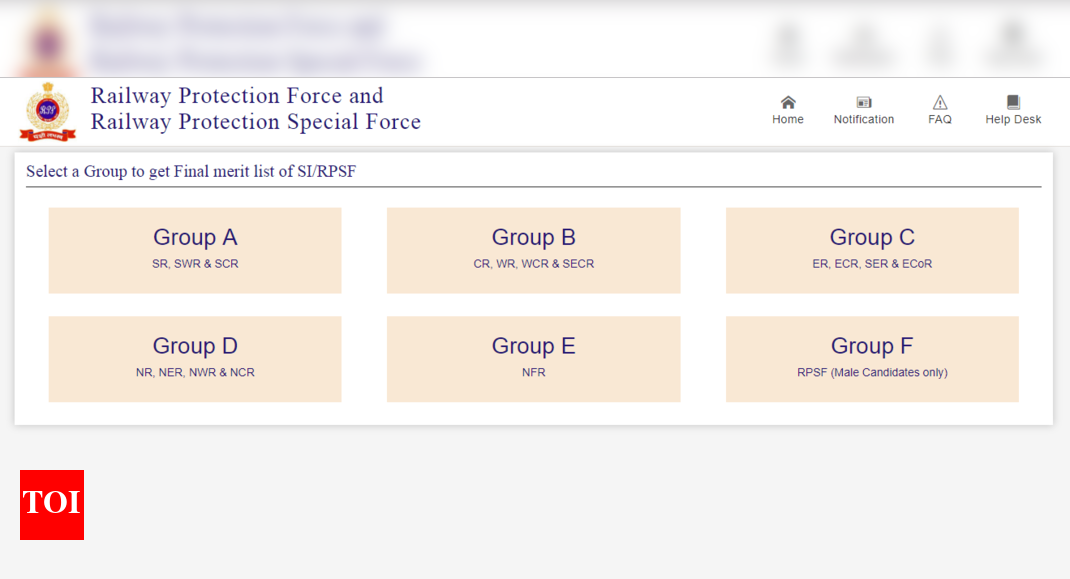Select Group F for RPSF male candidates

pyautogui.click(x=871, y=358)
